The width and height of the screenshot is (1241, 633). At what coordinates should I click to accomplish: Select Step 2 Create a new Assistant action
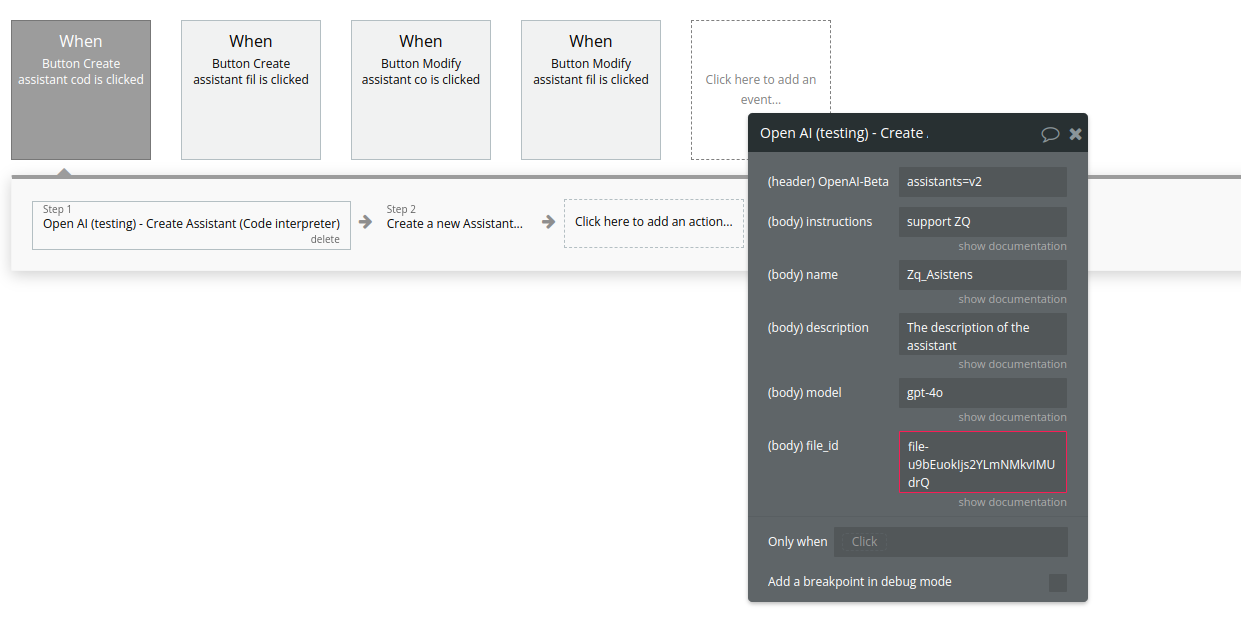455,224
